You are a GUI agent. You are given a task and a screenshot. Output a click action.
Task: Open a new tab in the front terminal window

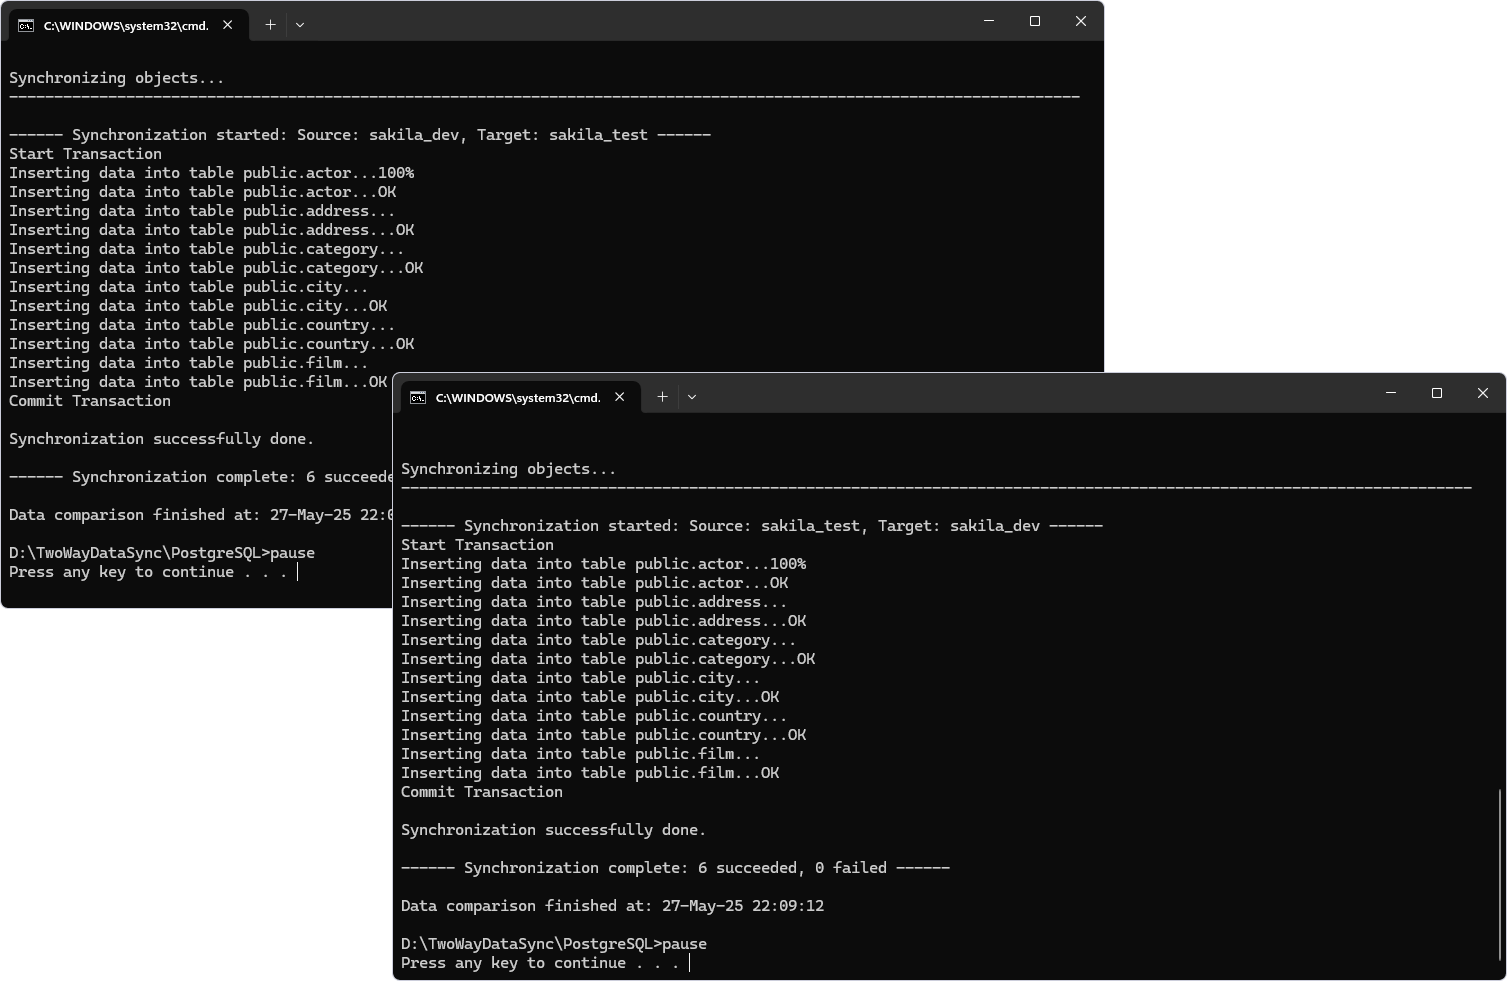pos(662,397)
